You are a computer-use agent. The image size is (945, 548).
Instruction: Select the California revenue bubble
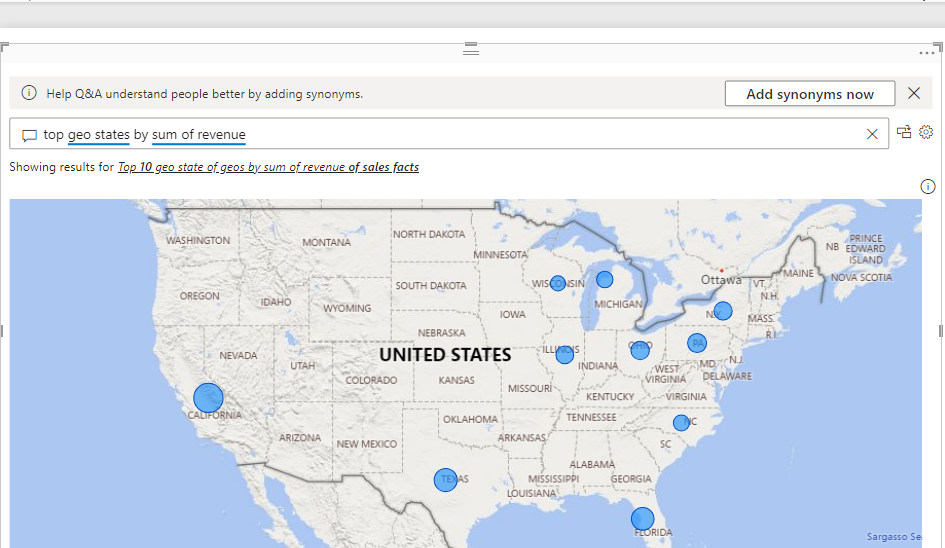(x=209, y=398)
